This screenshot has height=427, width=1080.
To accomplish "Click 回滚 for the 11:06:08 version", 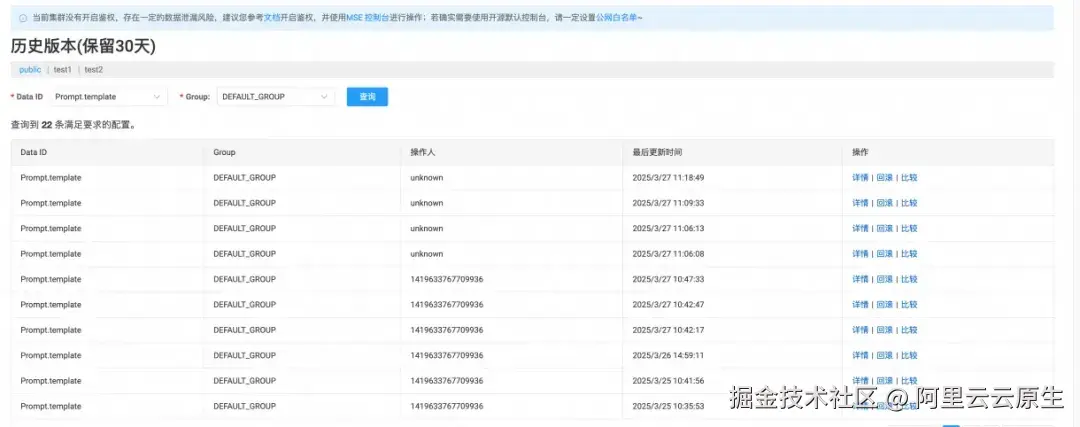I will 884,253.
